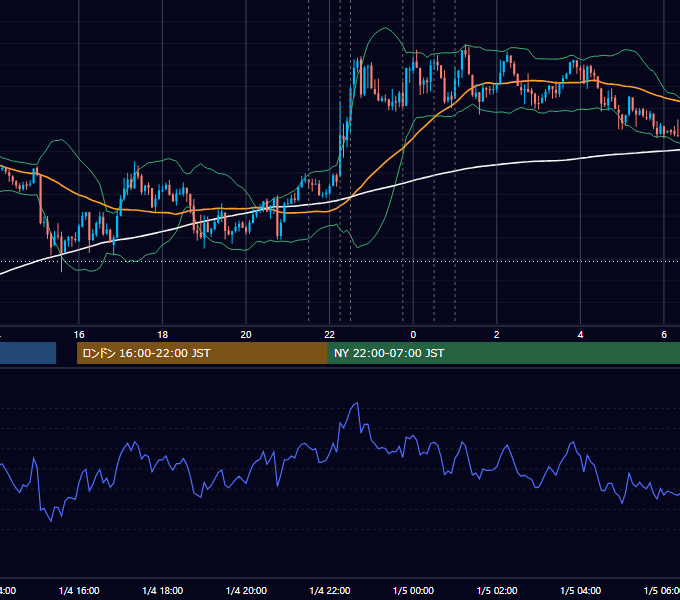Click the highest peak of the blue oscillator line
Screen dimensions: 680x600
[x=357, y=403]
